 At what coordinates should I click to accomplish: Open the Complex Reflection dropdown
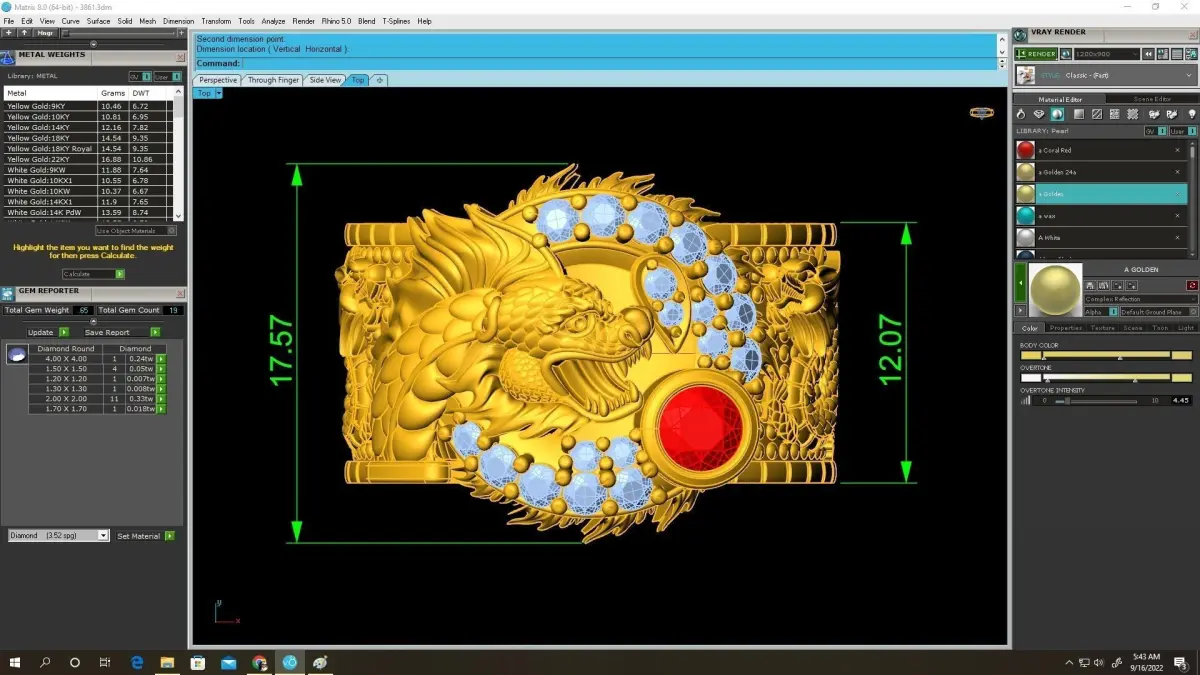pos(1140,299)
